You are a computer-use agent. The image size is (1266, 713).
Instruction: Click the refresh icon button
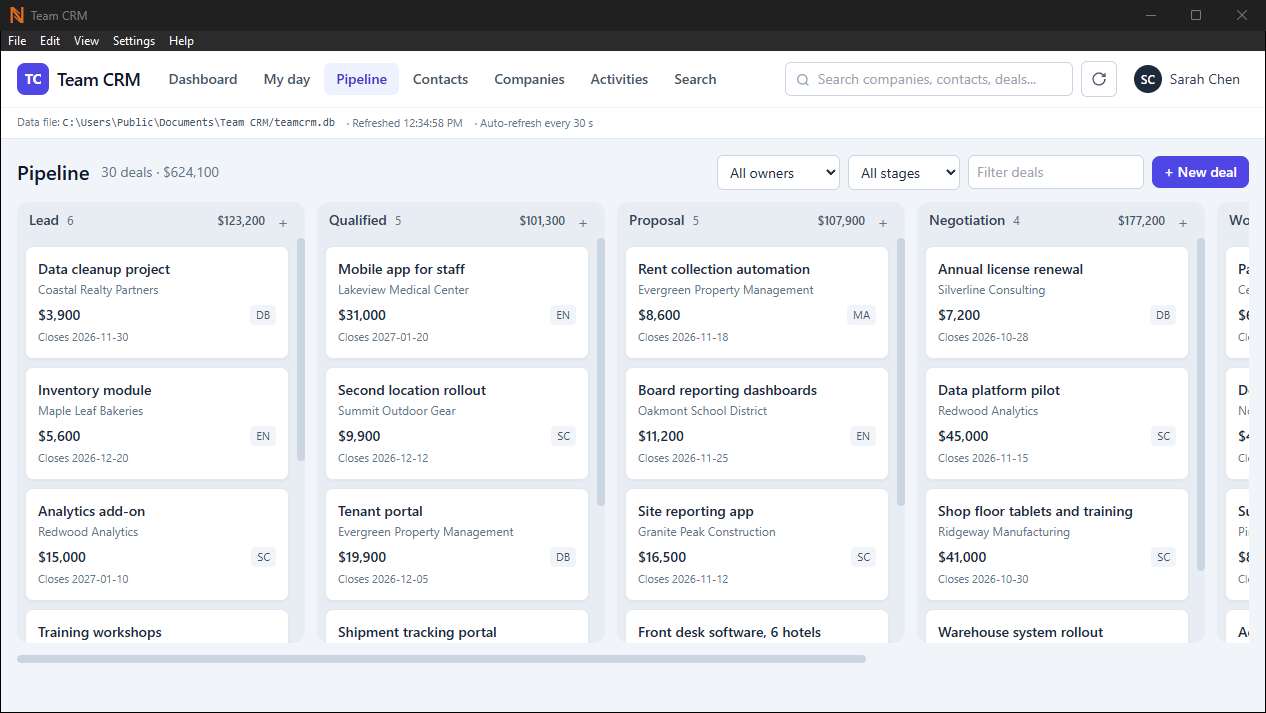[x=1098, y=79]
